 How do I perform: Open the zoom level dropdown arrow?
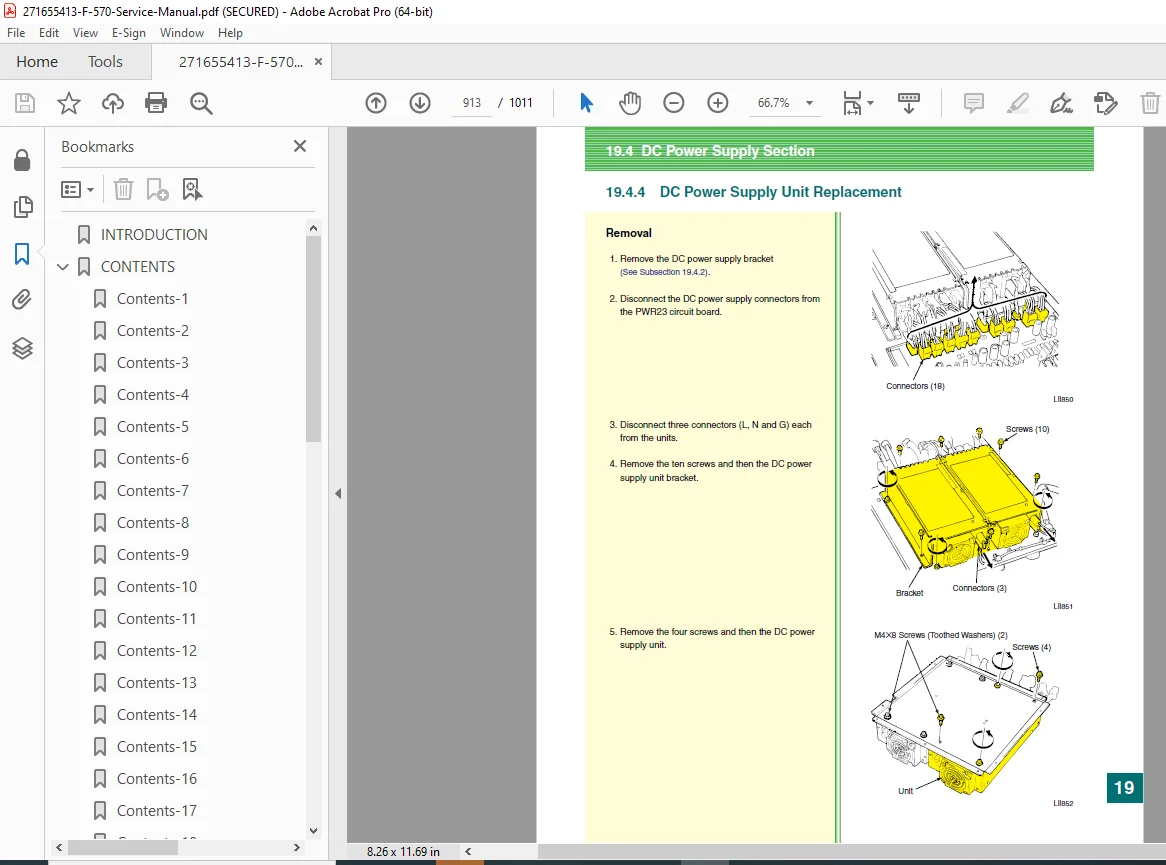click(809, 103)
